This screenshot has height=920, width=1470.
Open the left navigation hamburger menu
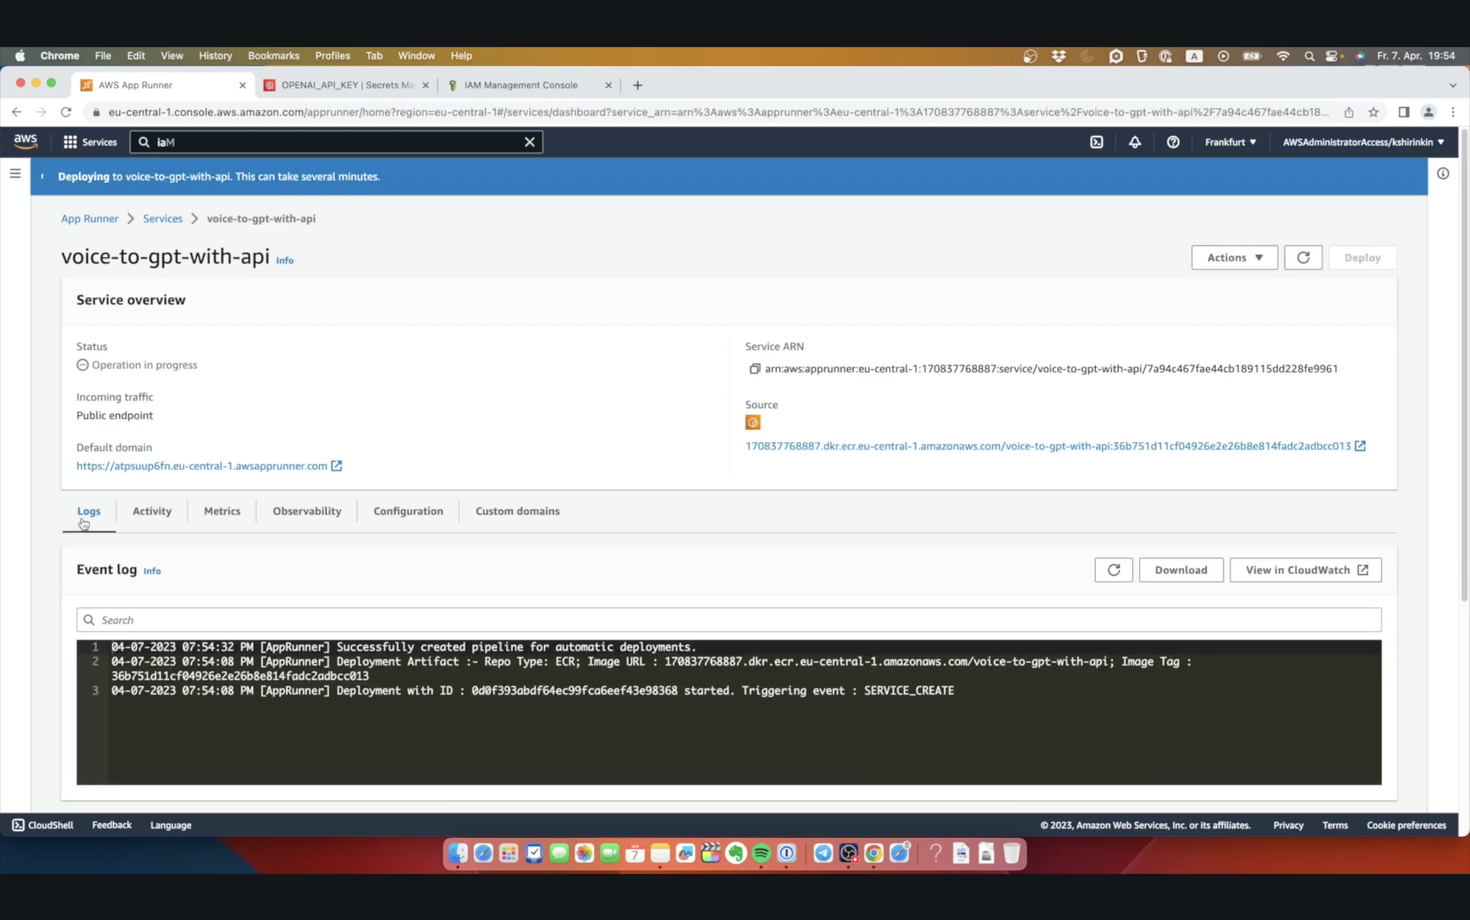(x=15, y=173)
